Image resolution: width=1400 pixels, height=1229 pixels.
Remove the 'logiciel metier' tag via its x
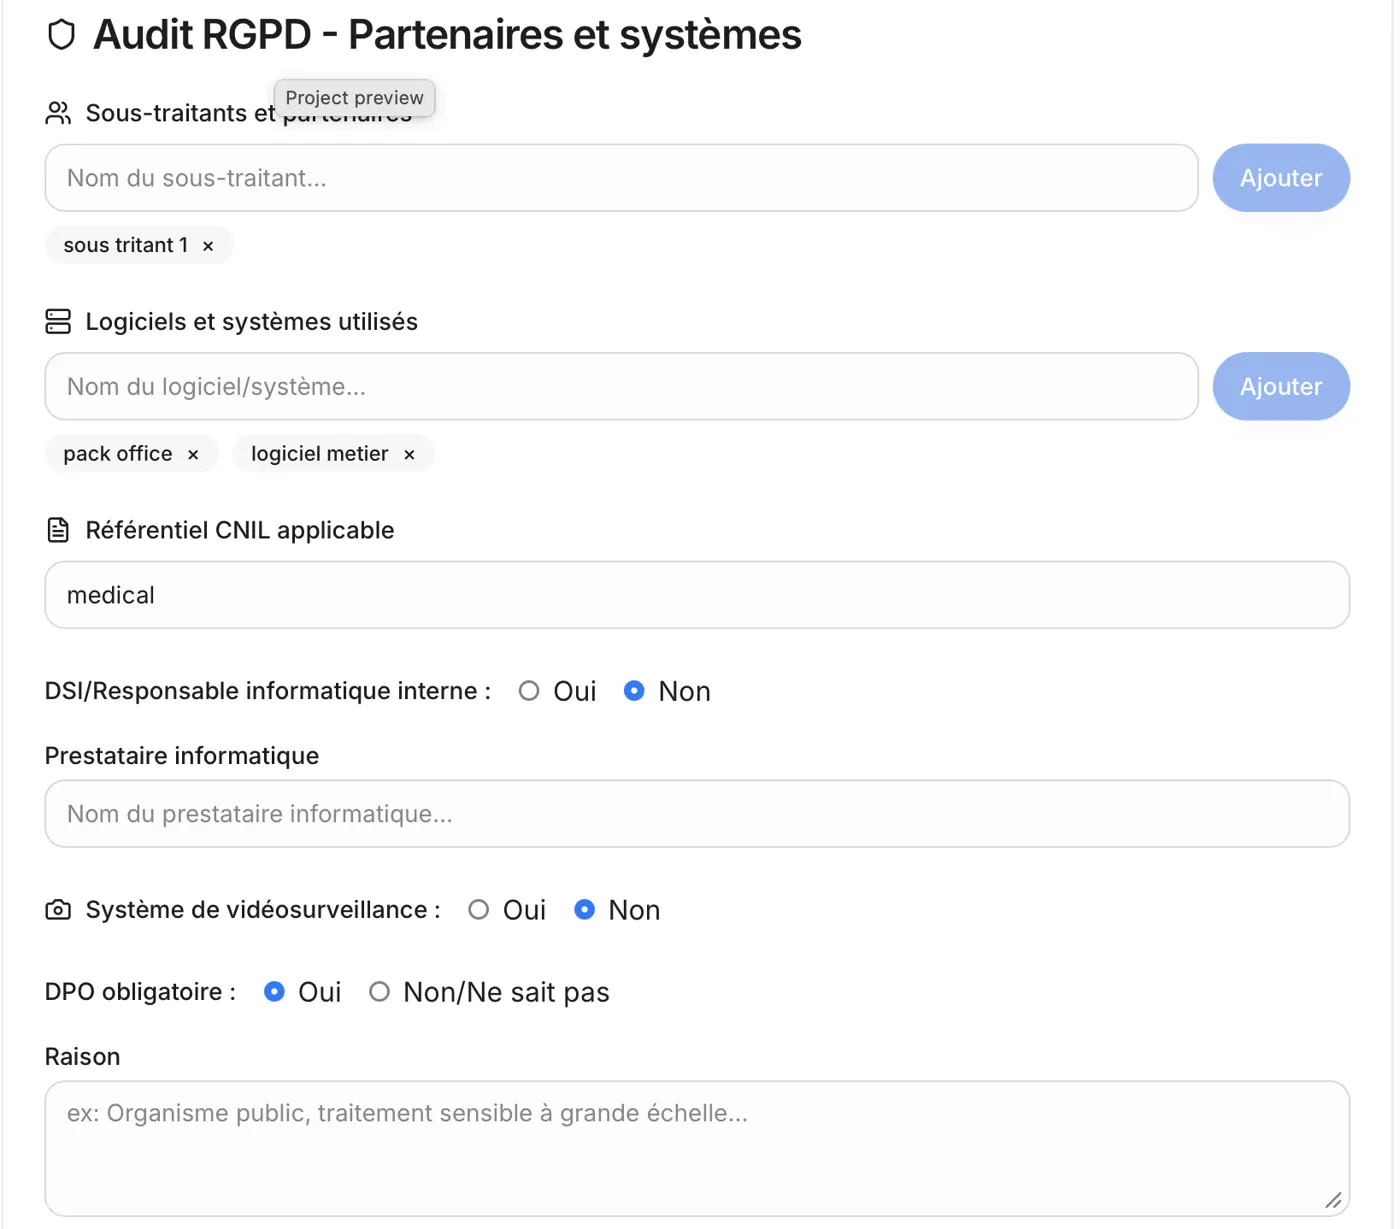click(x=409, y=455)
